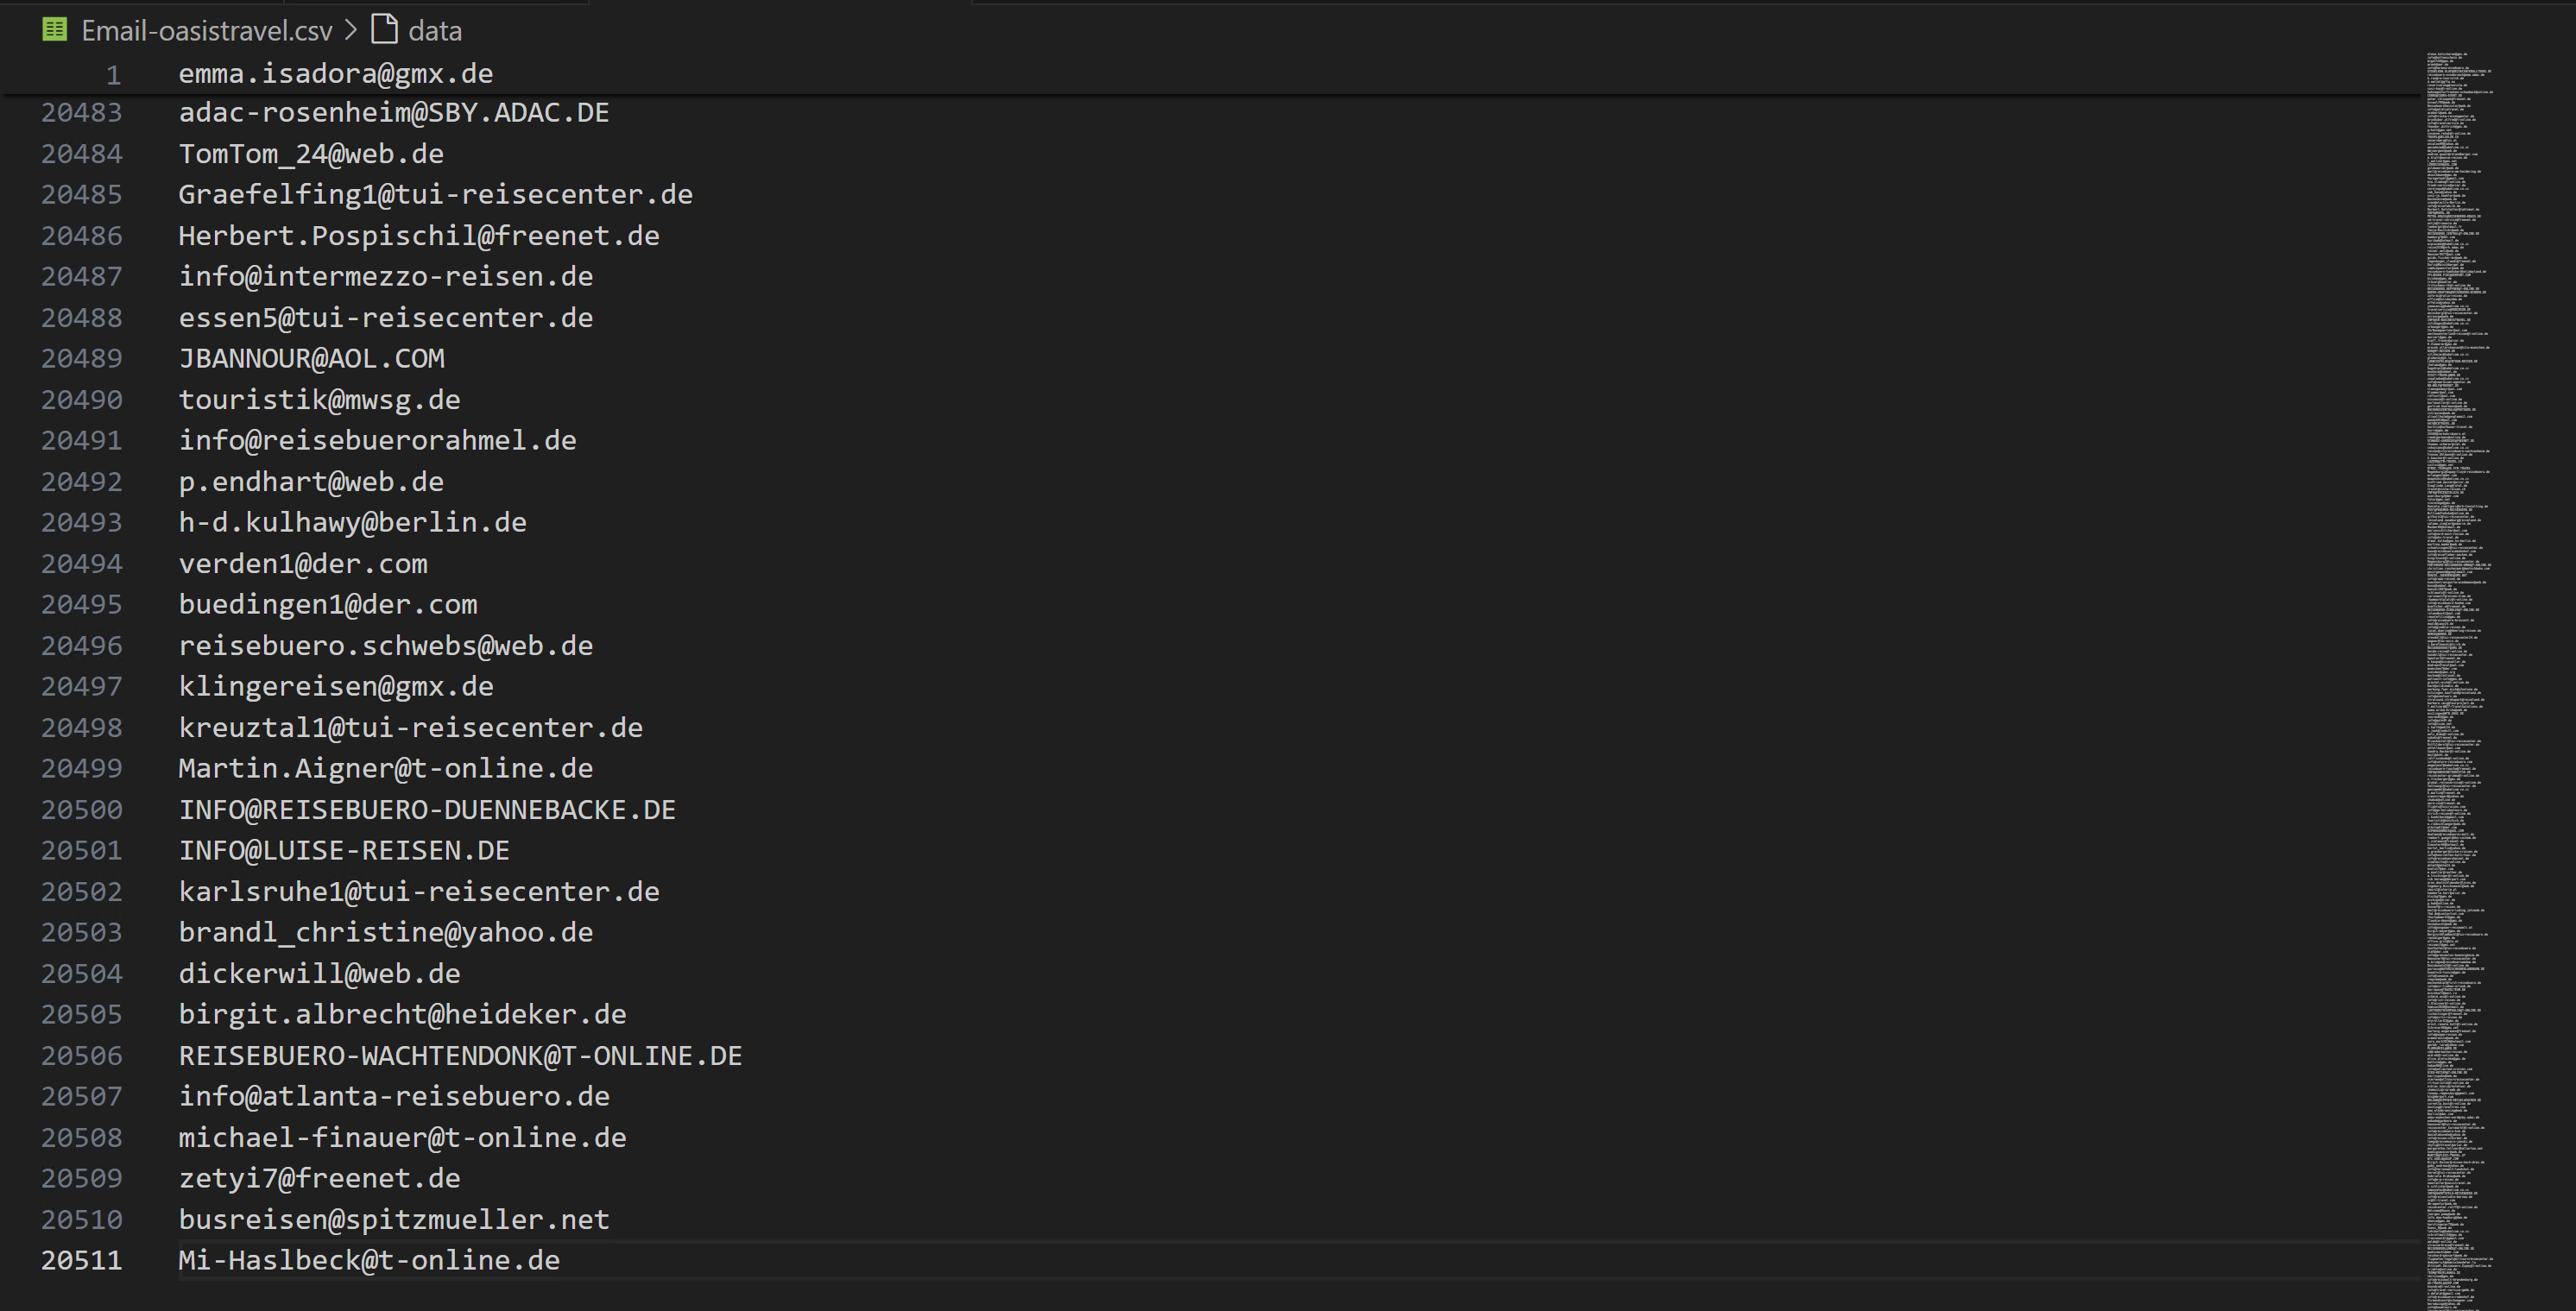This screenshot has width=2576, height=1311.
Task: Click the Herbert.Pospischil@freenet.de line
Action: tap(419, 236)
